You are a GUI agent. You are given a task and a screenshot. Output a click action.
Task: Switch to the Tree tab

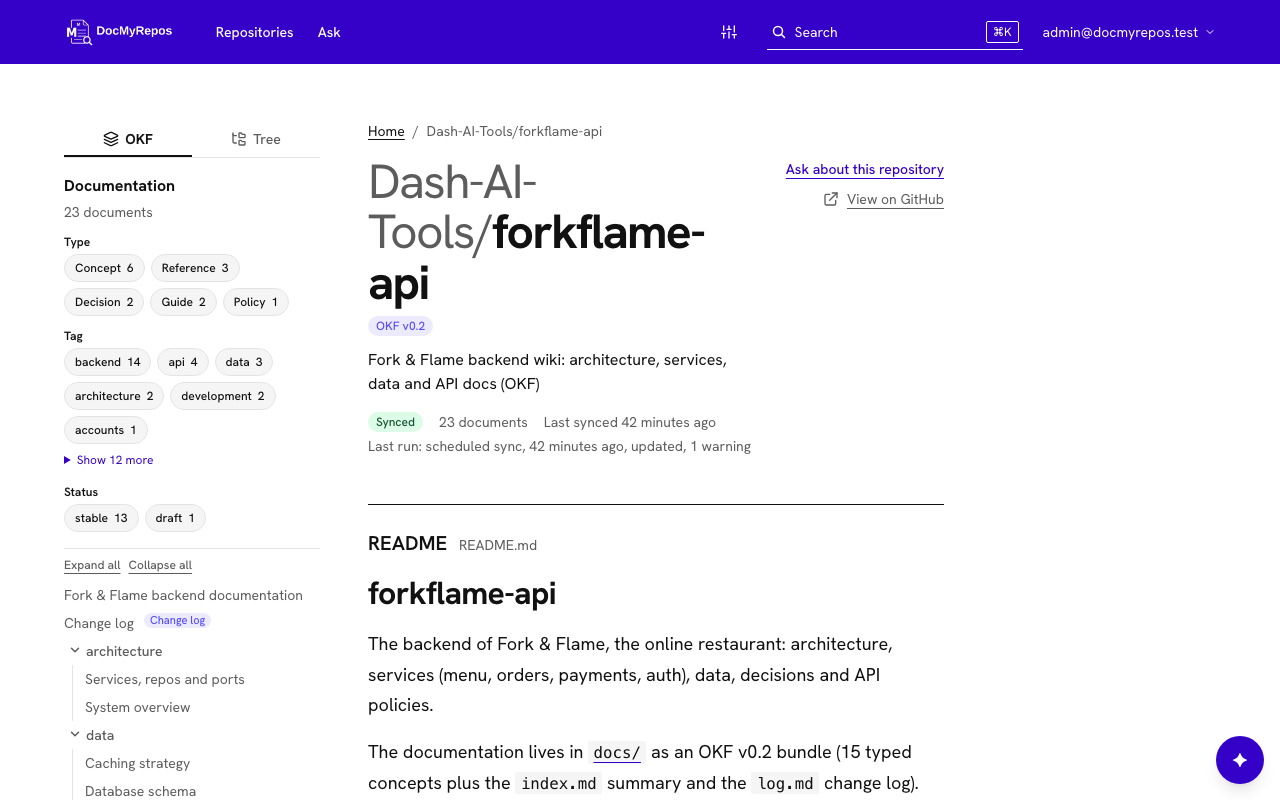pos(256,139)
